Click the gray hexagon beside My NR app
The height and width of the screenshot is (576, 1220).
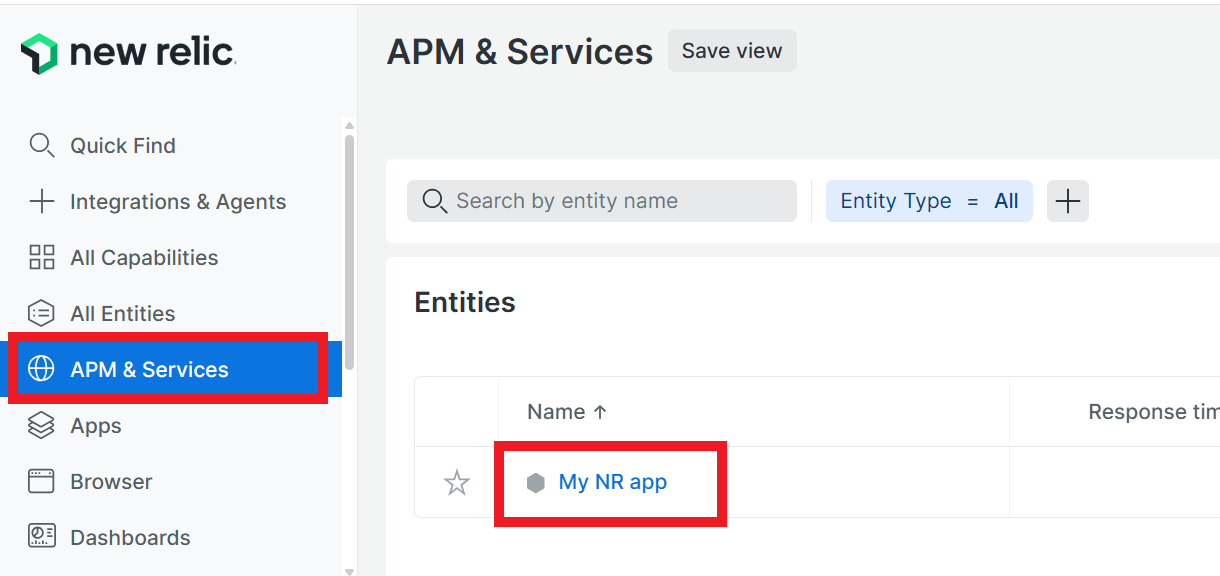[536, 483]
